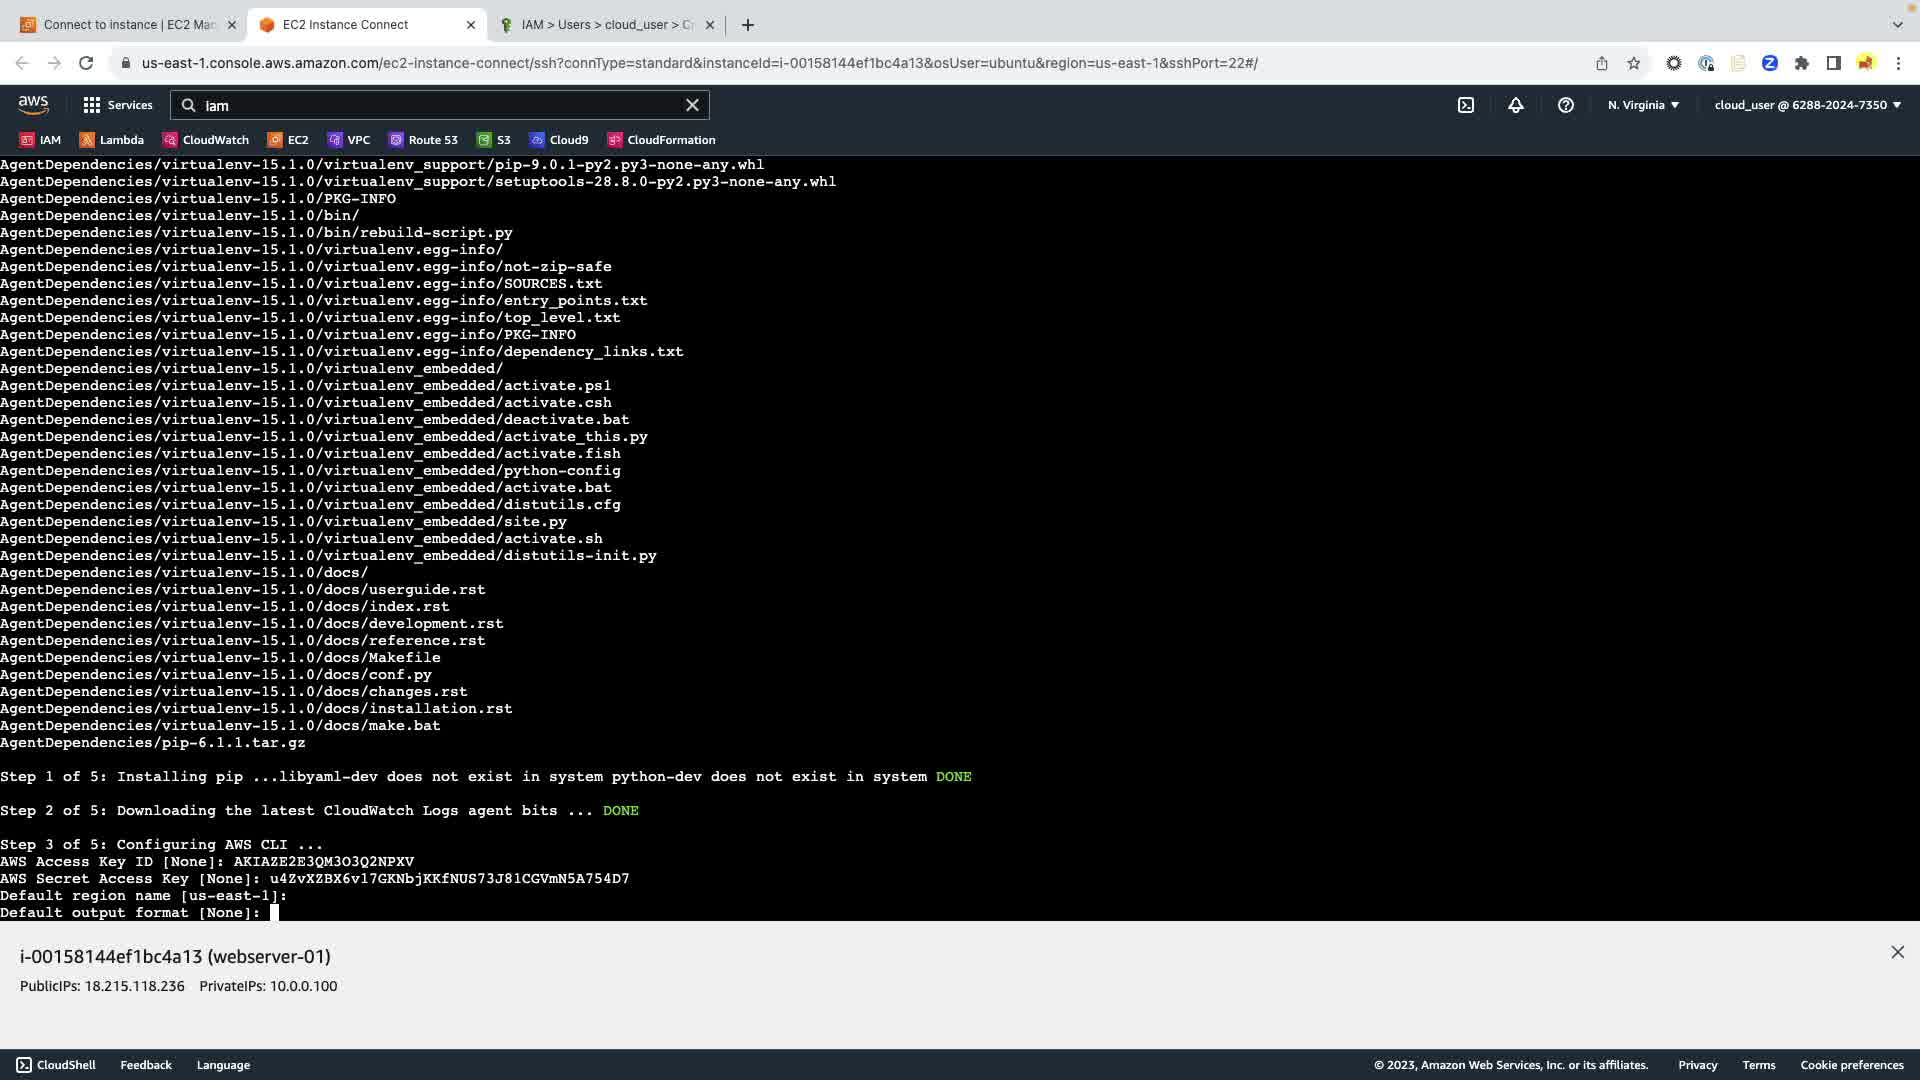Open the browser tab list chevron
Viewport: 1920px width, 1080px height.
tap(1897, 24)
